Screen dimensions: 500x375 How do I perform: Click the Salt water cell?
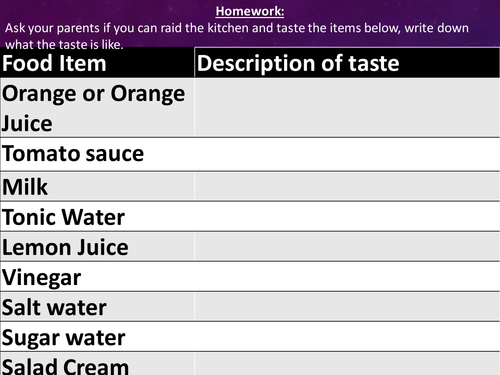[x=97, y=307]
